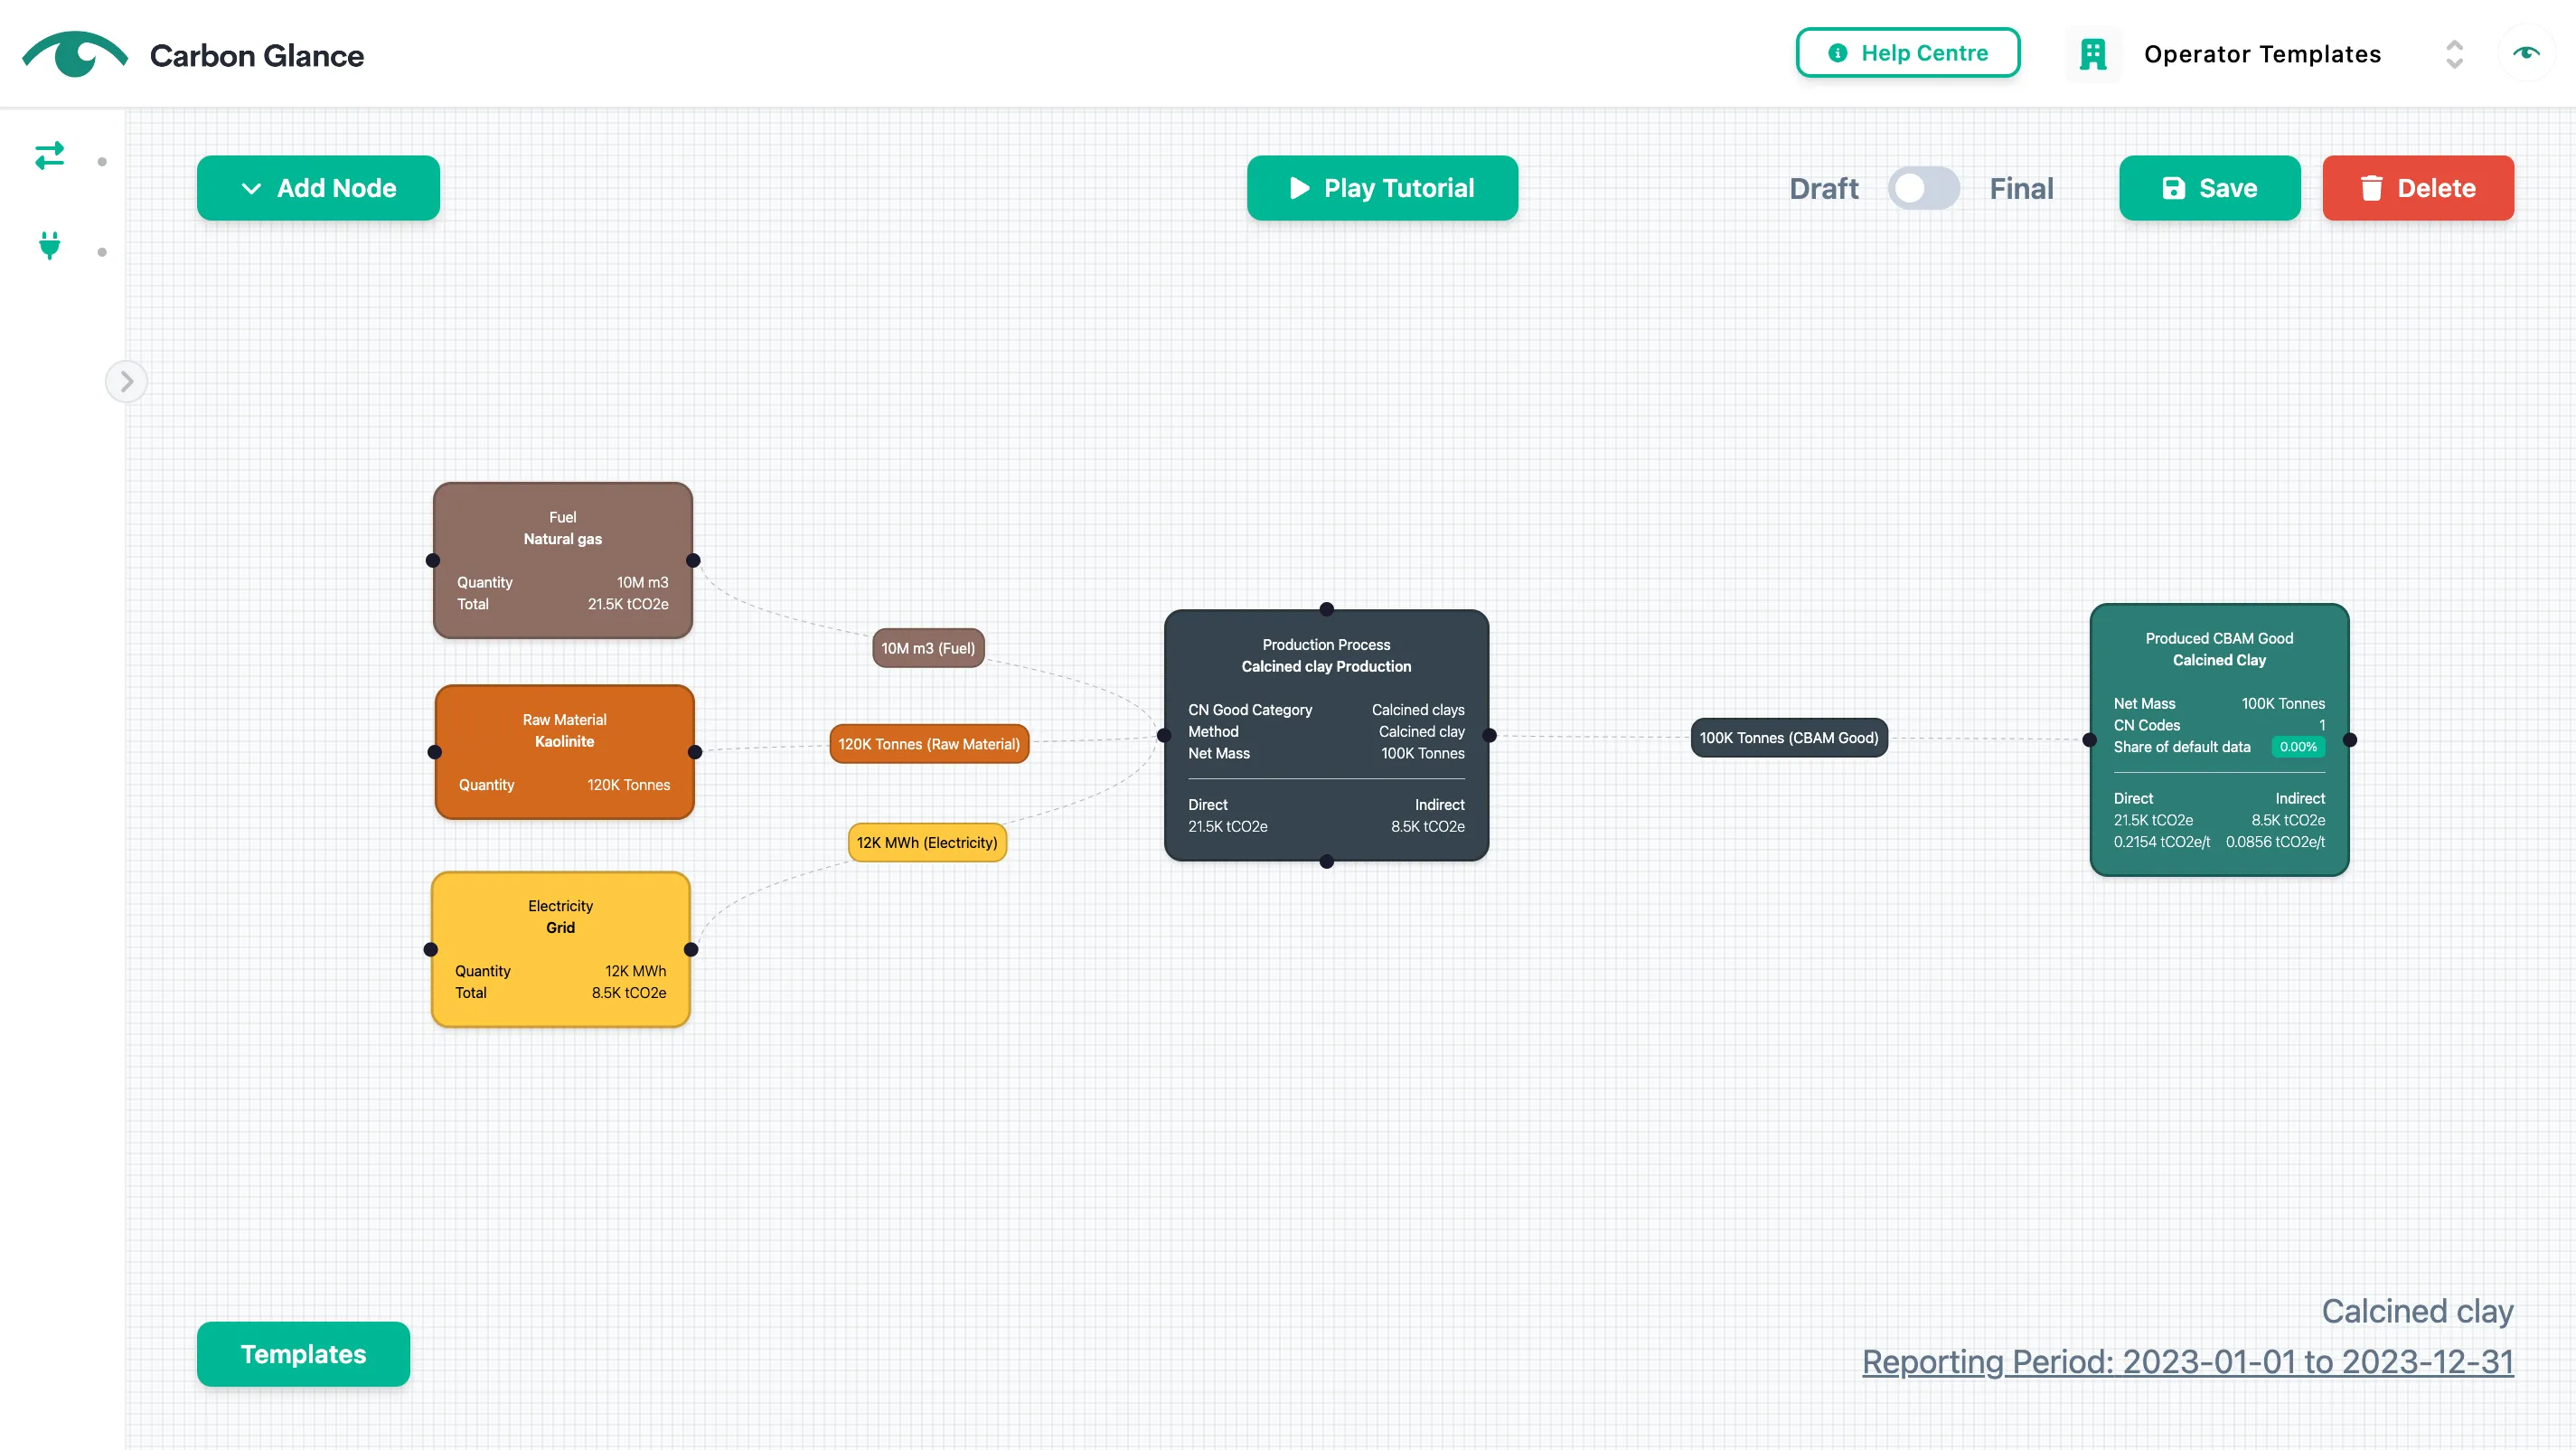The height and width of the screenshot is (1450, 2576).
Task: Open the plug sidebar icon
Action: 49,245
